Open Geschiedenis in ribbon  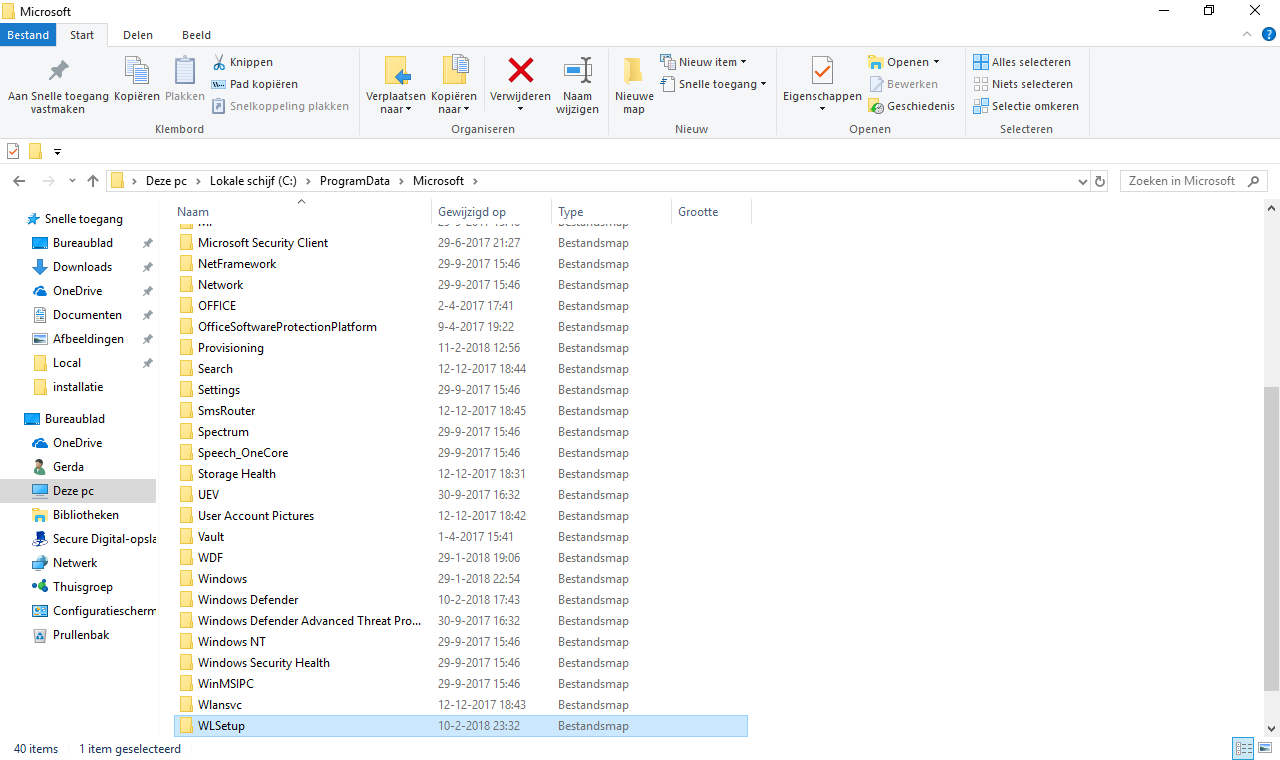(911, 106)
